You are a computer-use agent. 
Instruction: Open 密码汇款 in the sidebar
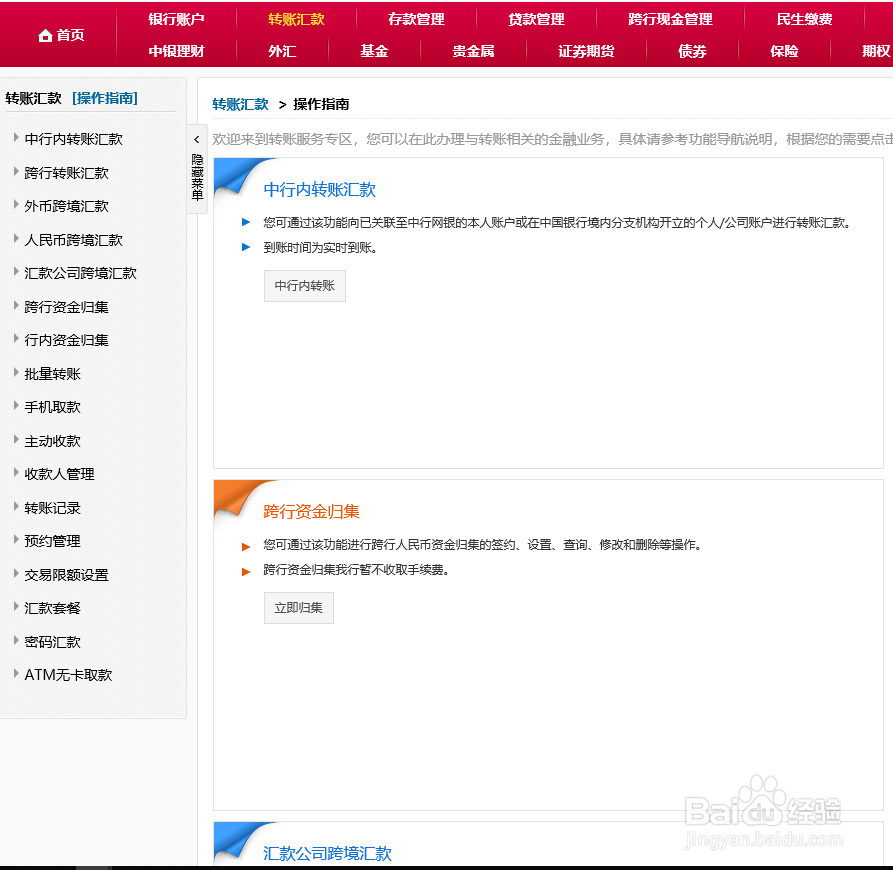(x=52, y=642)
